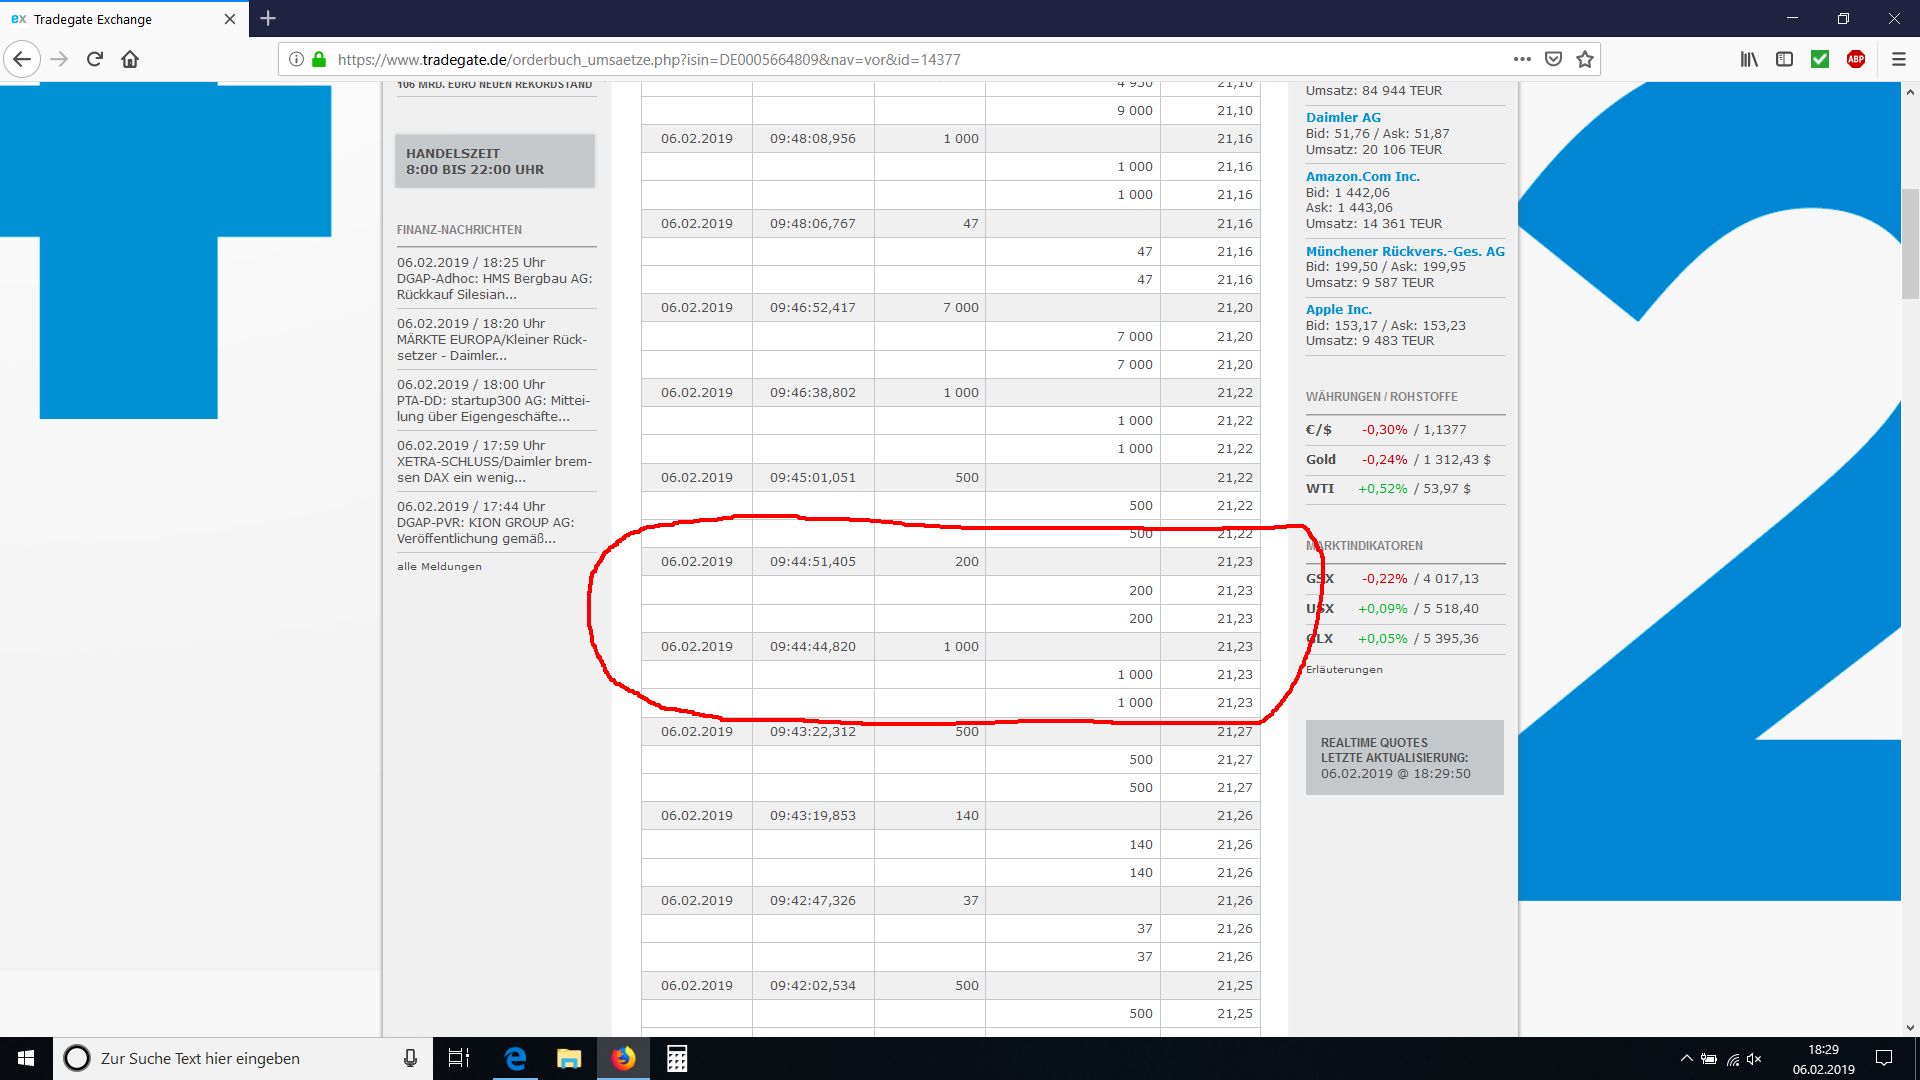Open the alle Meldungen link
The height and width of the screenshot is (1080, 1920).
pyautogui.click(x=439, y=566)
